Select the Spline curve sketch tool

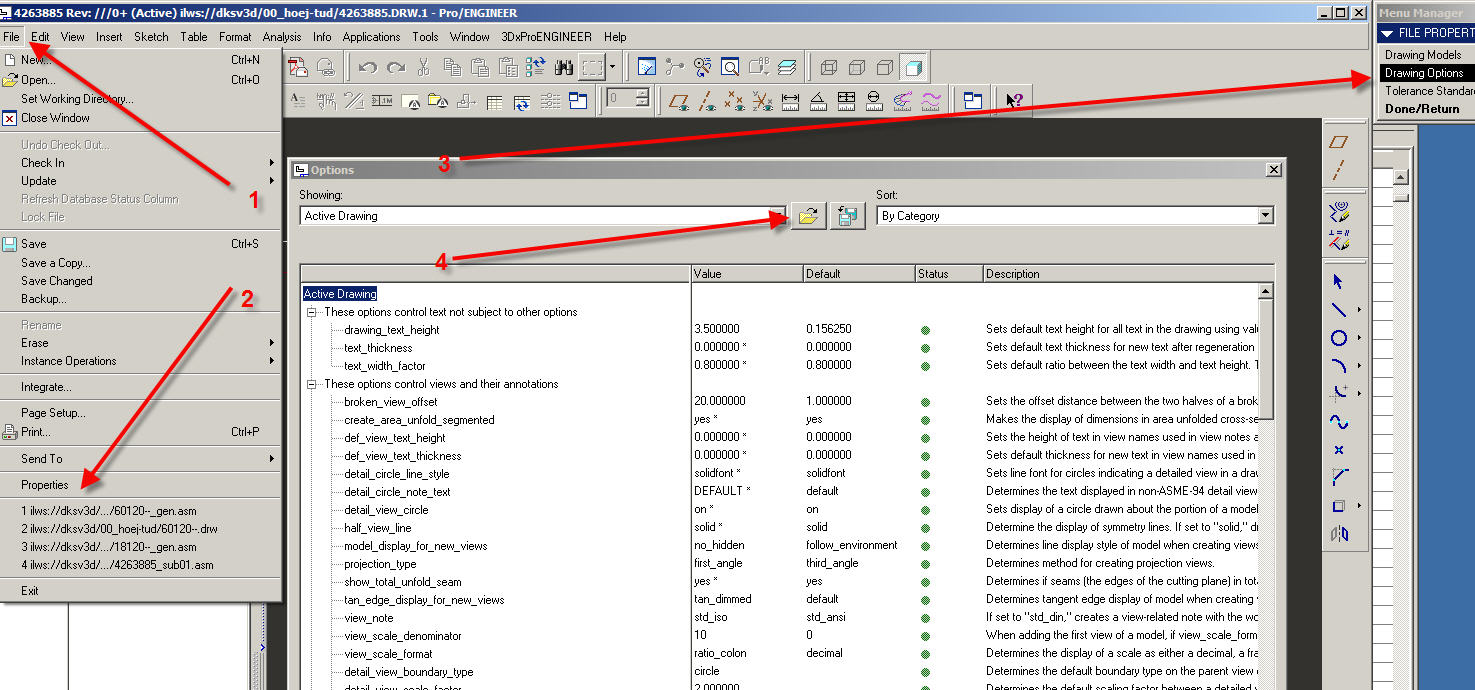point(1339,422)
